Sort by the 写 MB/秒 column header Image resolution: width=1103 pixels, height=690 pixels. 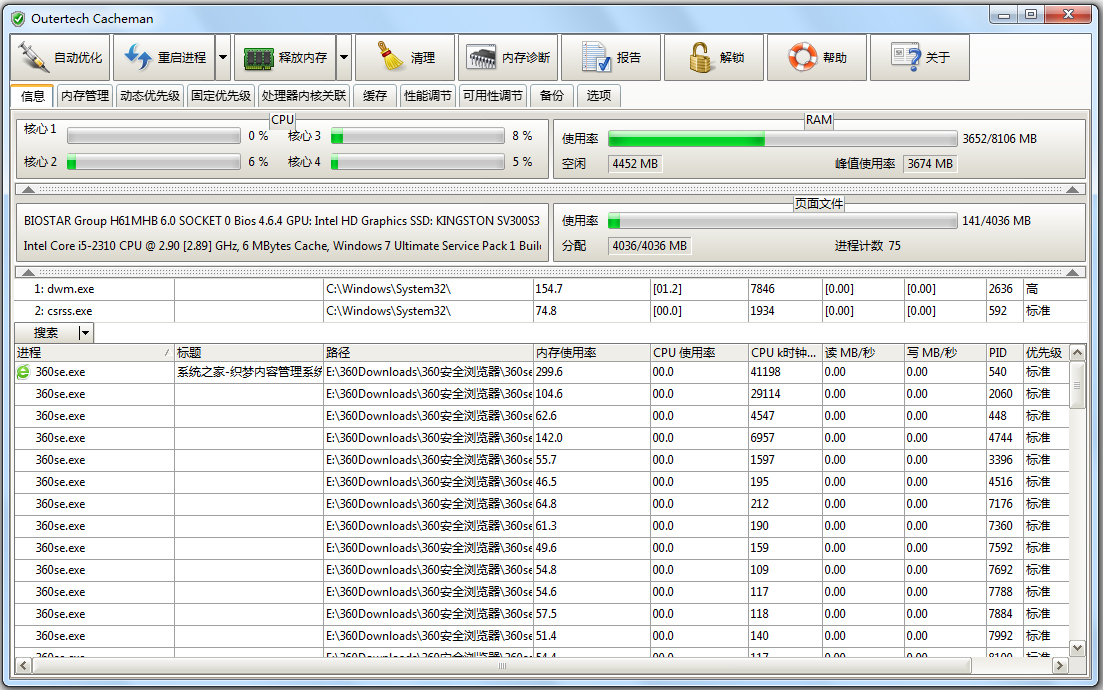tap(945, 352)
